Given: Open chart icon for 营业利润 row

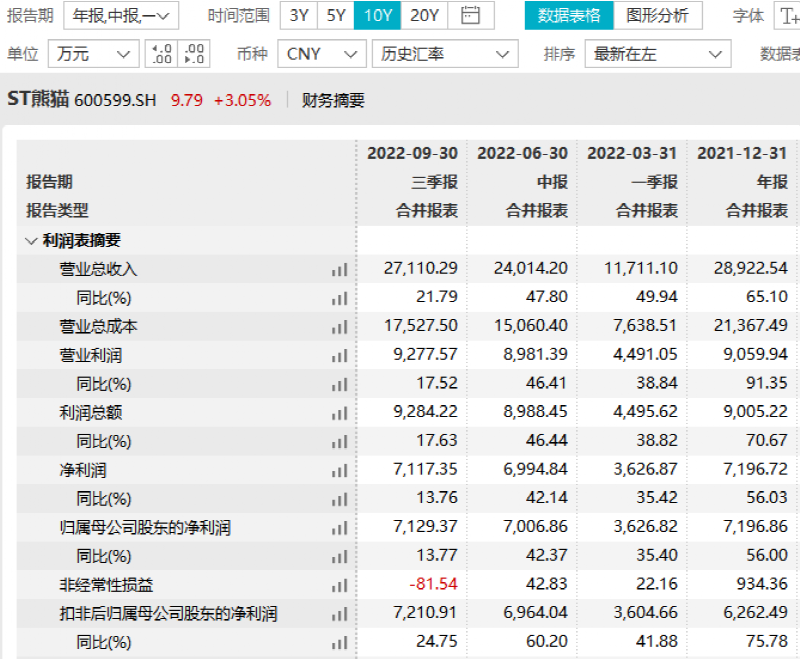Looking at the screenshot, I should tap(340, 355).
